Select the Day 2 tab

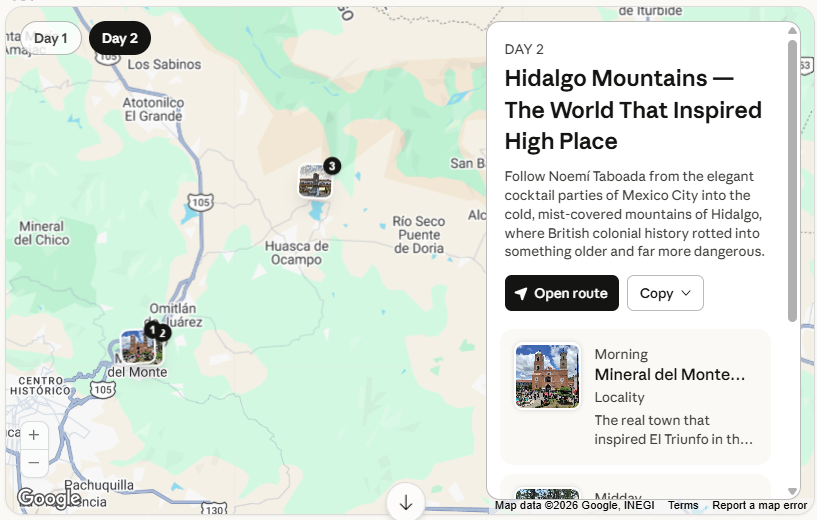coord(120,38)
